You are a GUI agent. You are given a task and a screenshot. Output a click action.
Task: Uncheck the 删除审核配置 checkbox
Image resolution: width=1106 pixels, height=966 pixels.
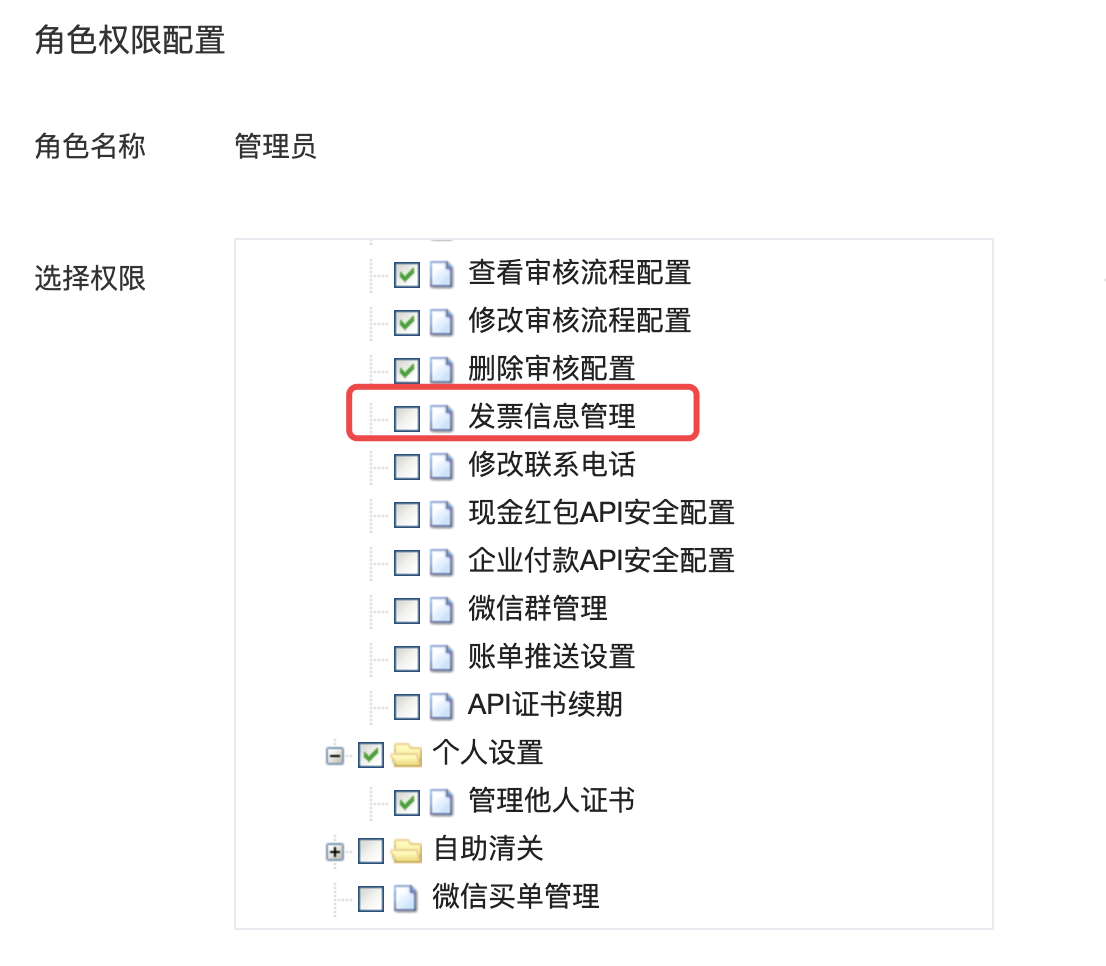pos(407,370)
